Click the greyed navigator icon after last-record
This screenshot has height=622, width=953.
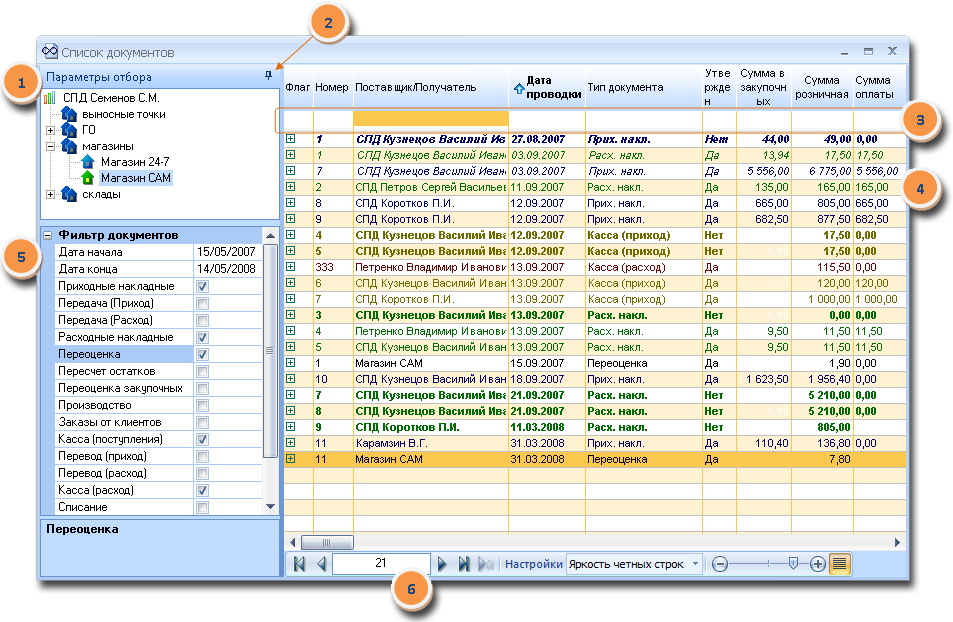click(x=485, y=564)
